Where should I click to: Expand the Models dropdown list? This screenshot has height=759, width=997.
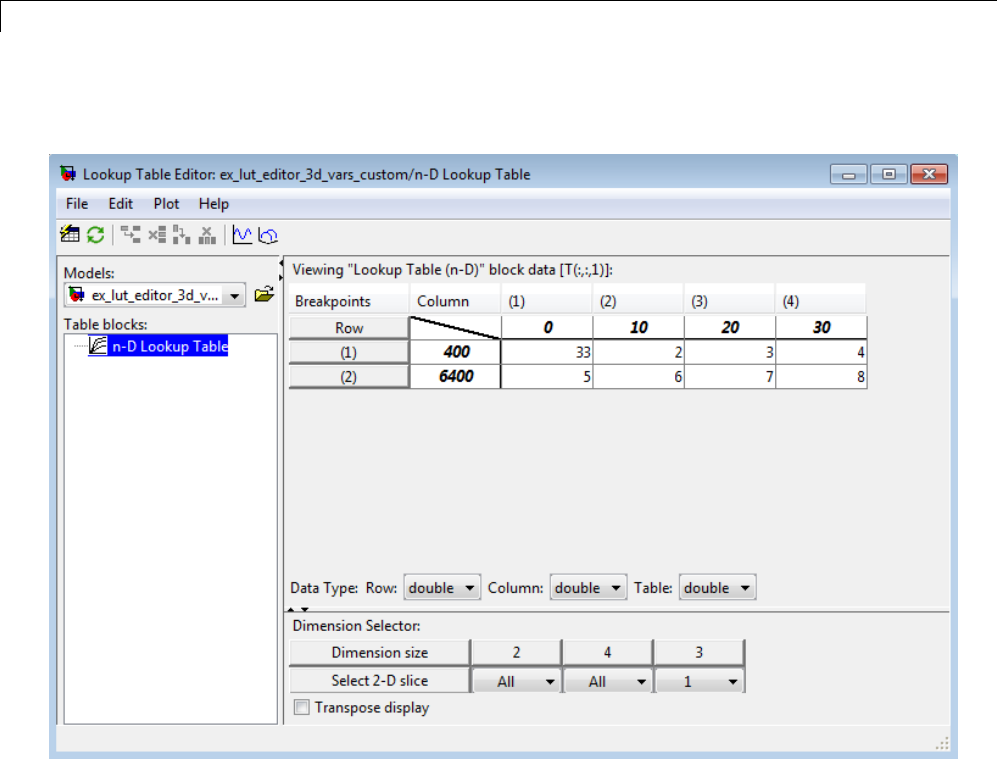(235, 296)
